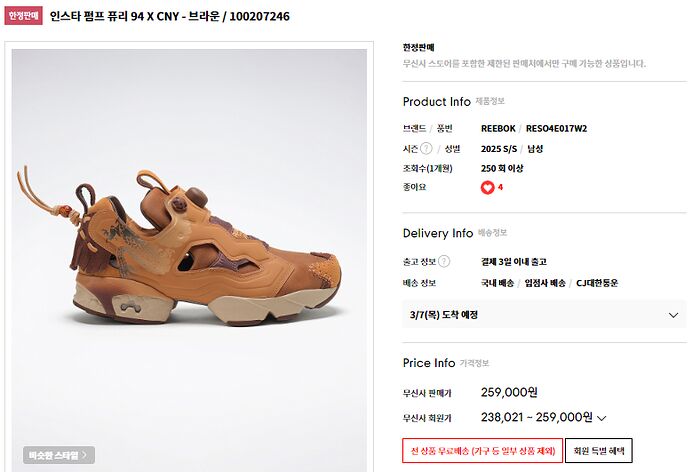Click the 한정판매 red badge by the title
Viewport: 700px width, 472px height.
pos(23,16)
